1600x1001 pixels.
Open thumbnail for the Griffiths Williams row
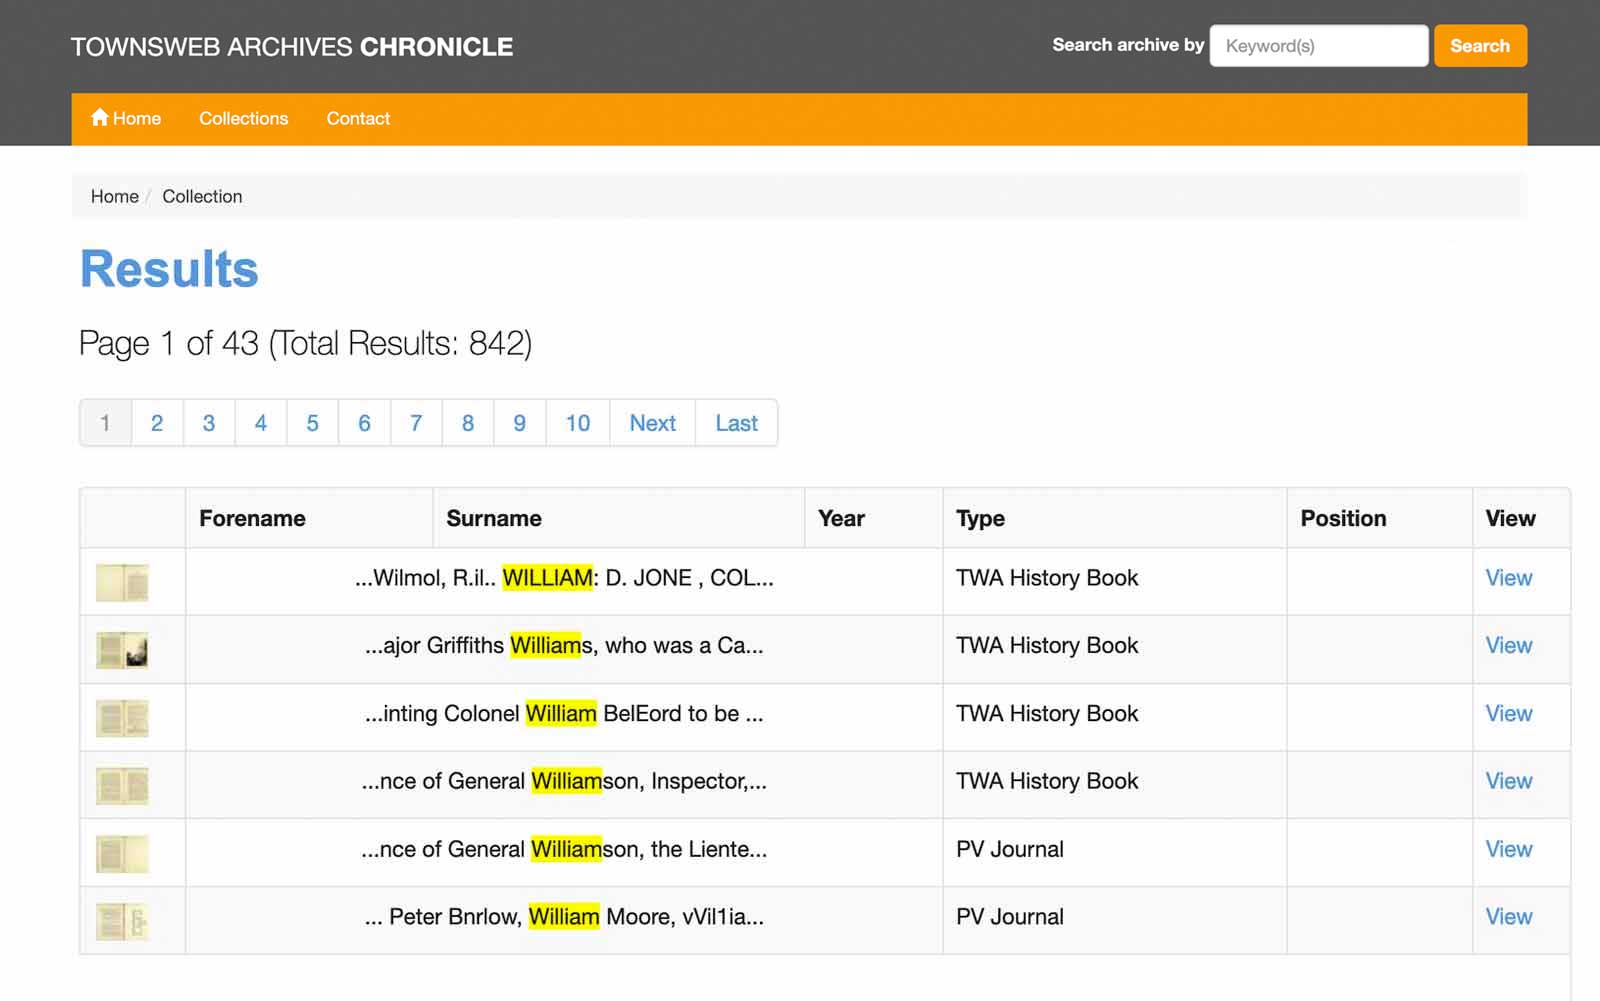click(122, 650)
